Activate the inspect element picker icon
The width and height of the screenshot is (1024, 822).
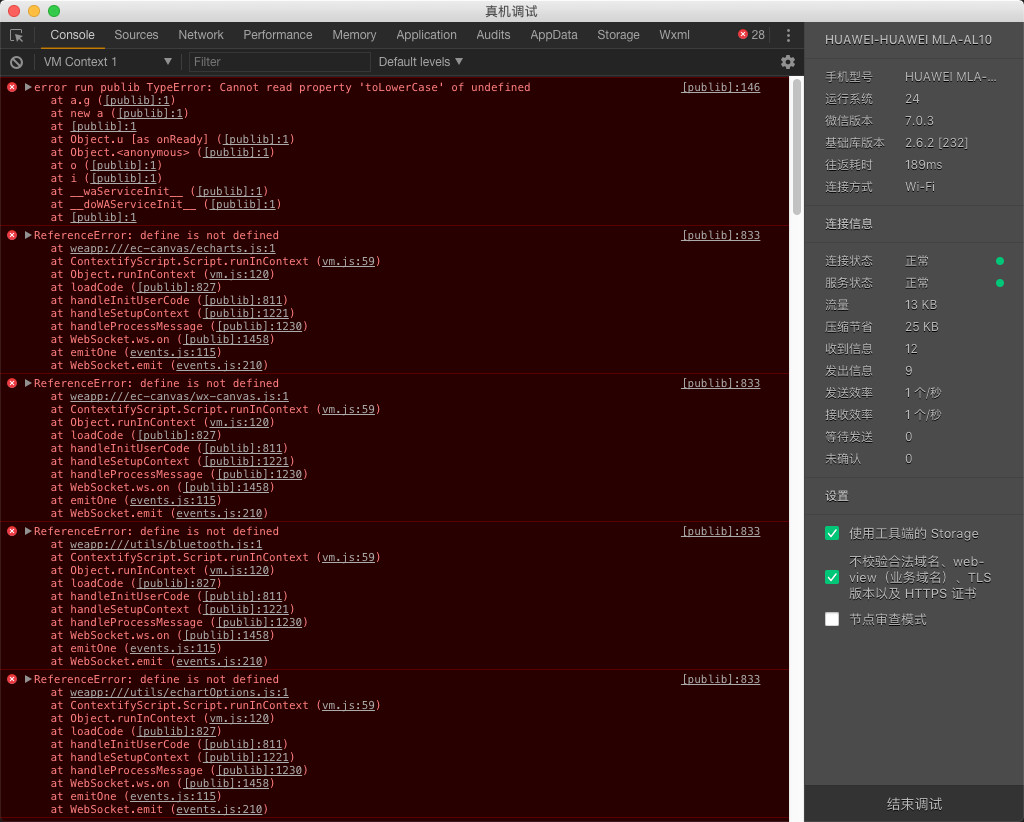pos(16,35)
